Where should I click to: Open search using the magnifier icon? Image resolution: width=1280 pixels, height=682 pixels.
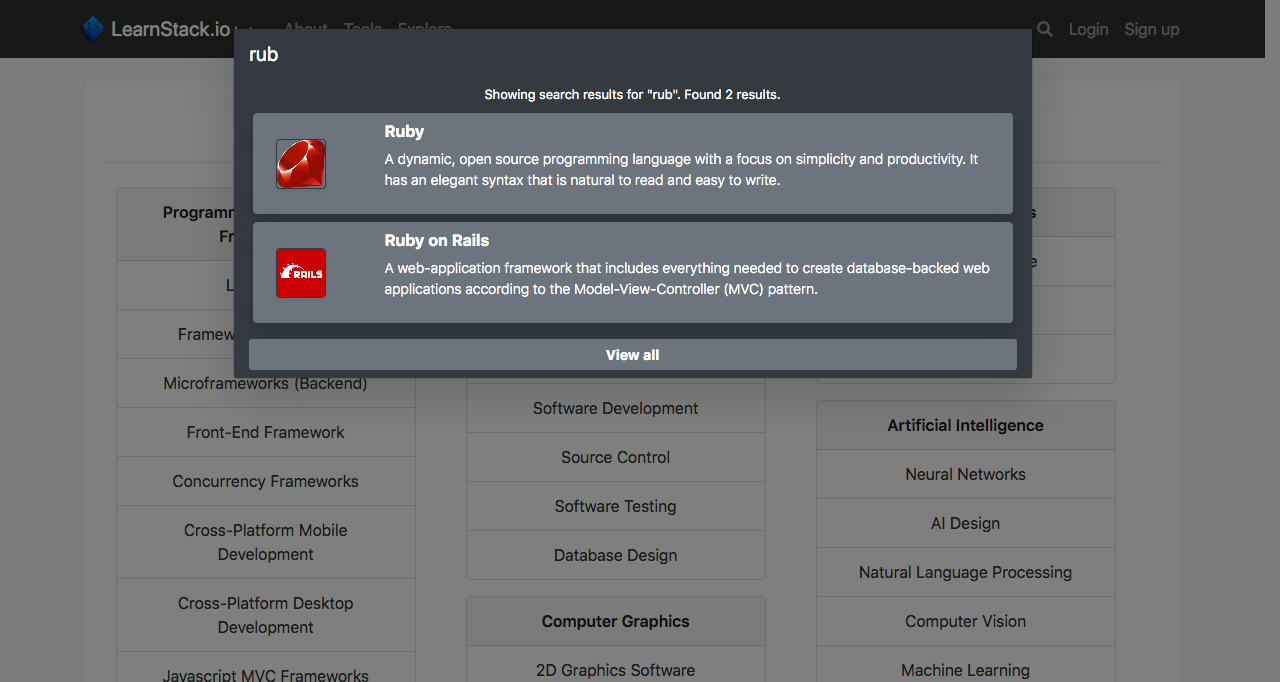1044,29
